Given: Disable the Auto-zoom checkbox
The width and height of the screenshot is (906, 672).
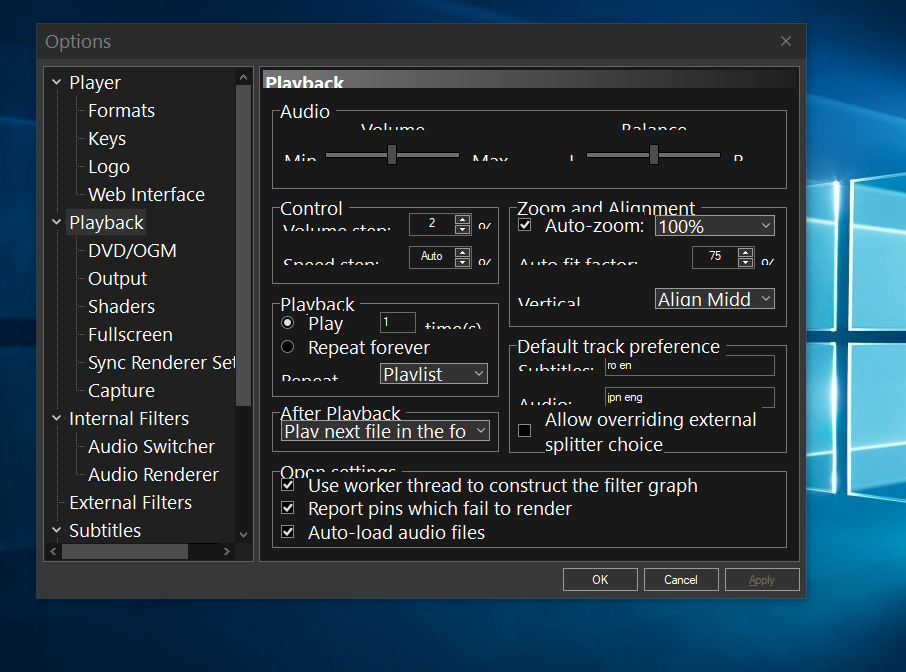Looking at the screenshot, I should 525,225.
